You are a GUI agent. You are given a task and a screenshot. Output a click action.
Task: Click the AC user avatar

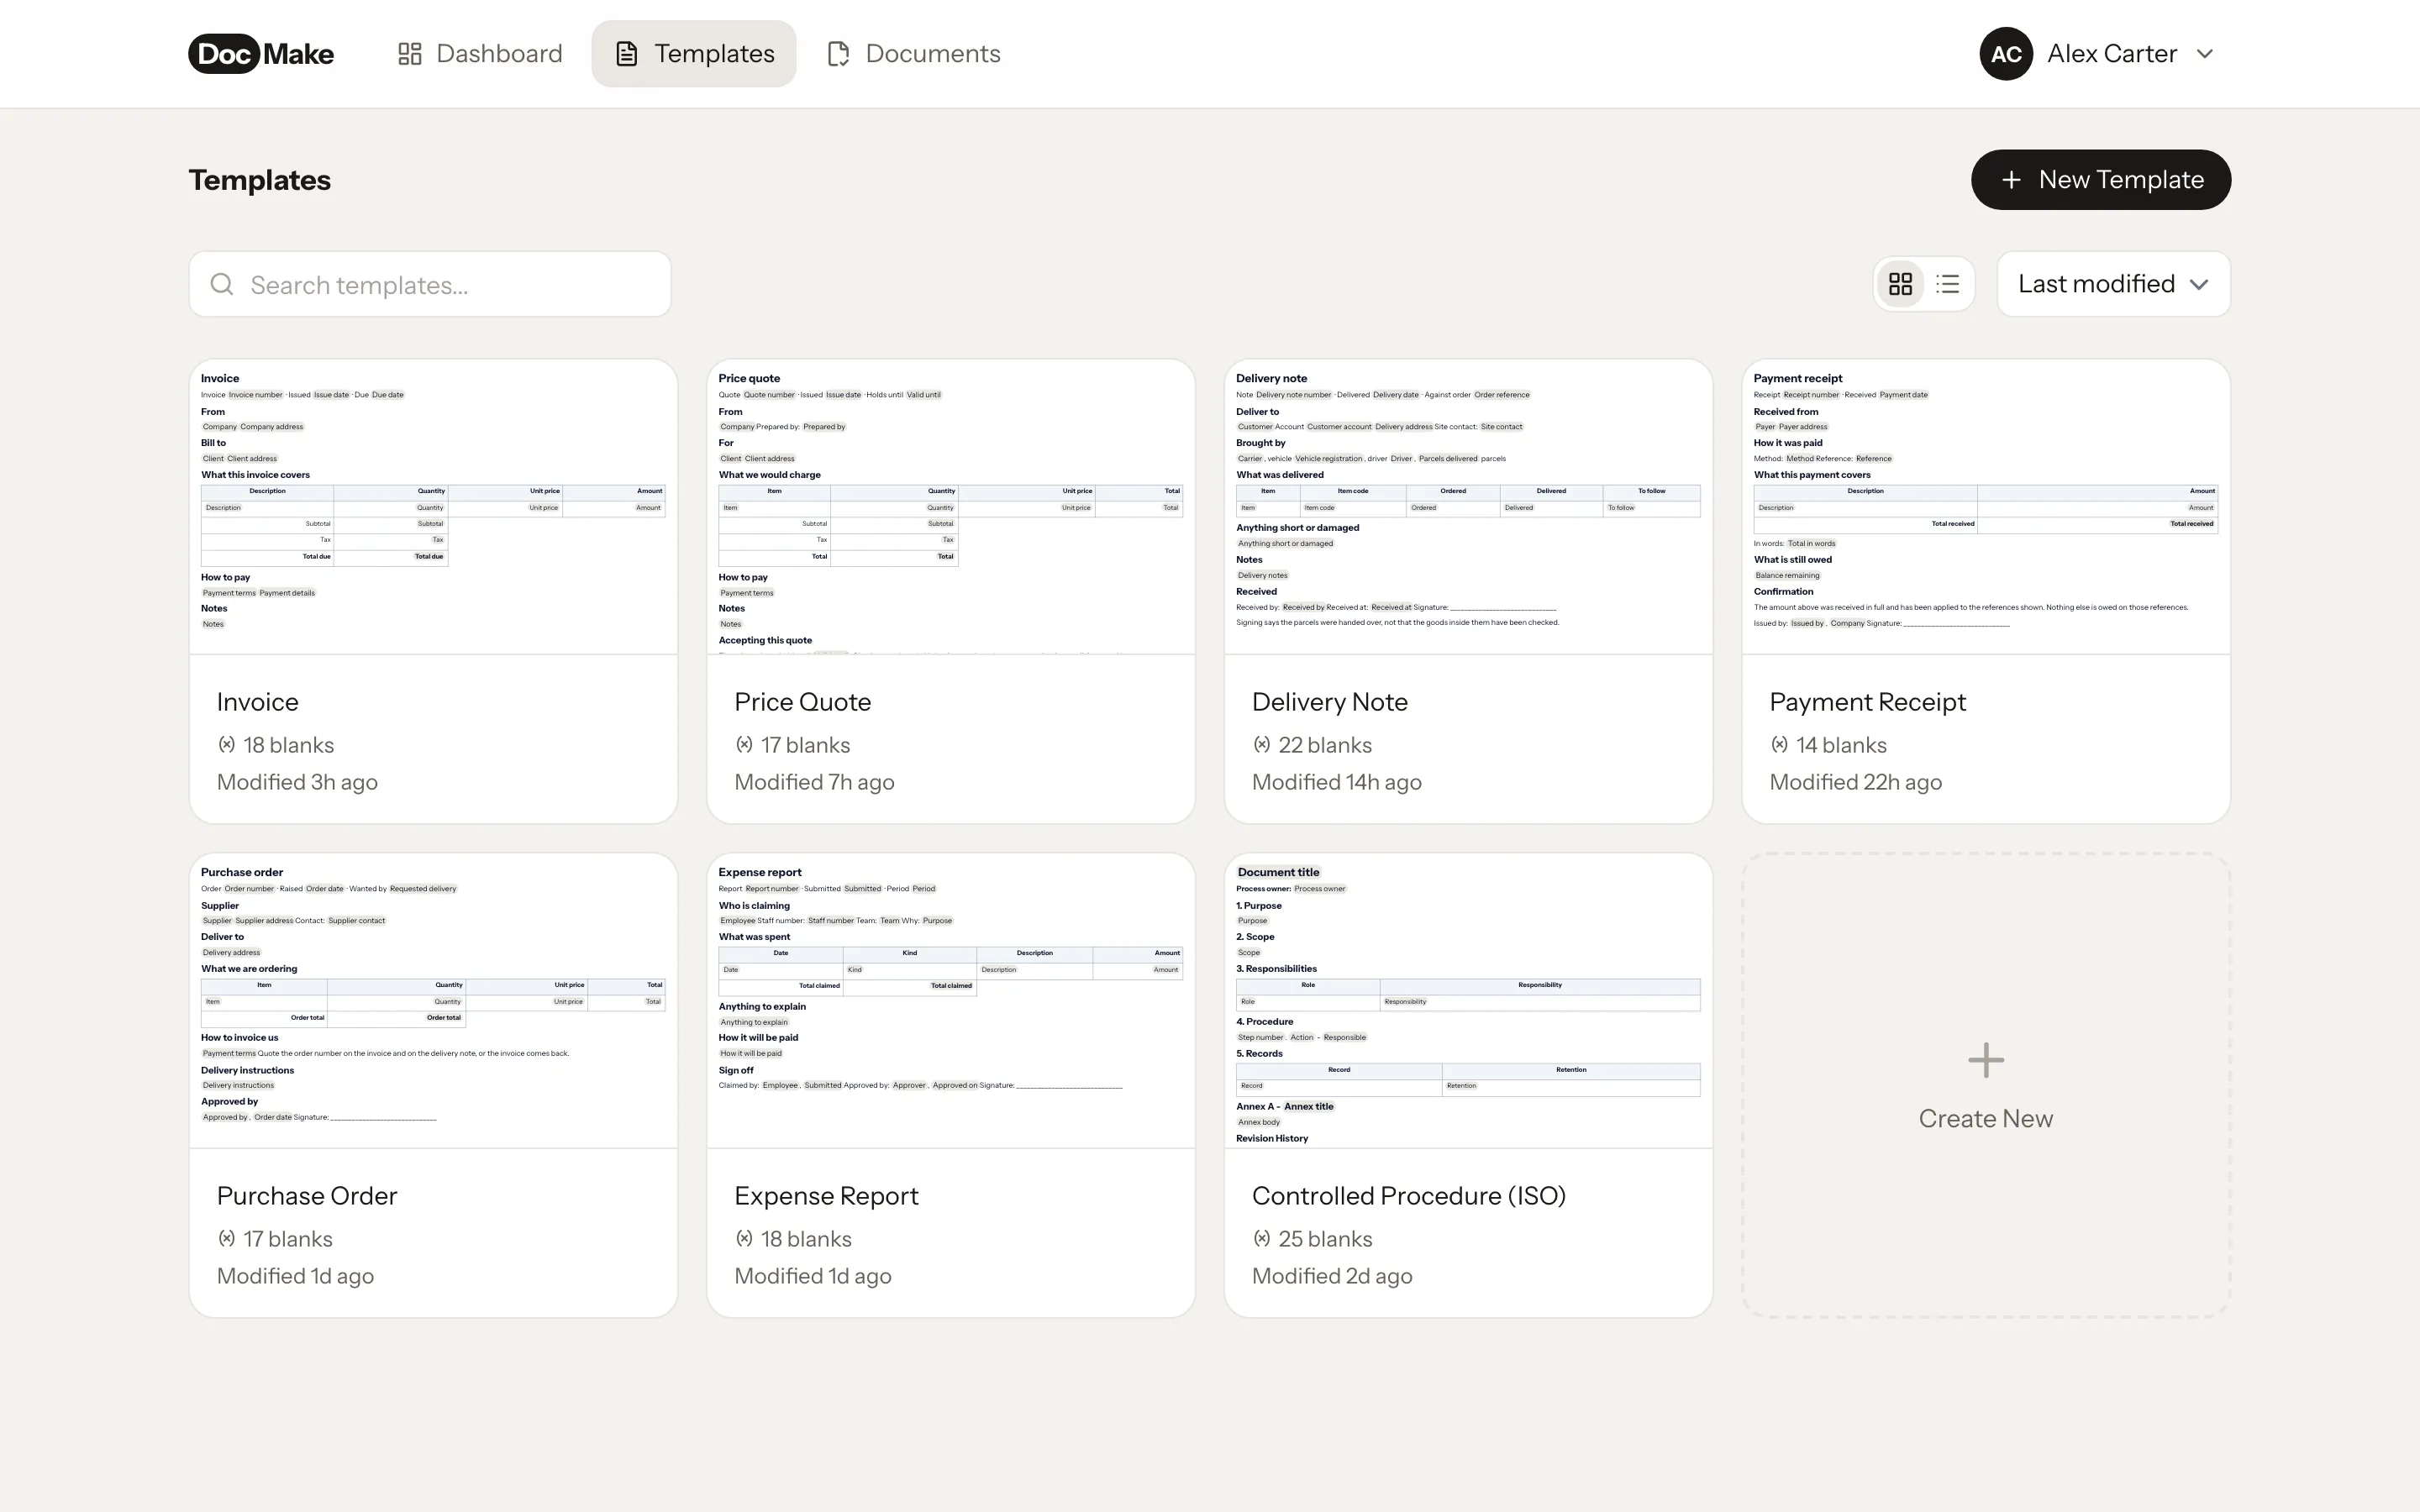tap(2006, 54)
